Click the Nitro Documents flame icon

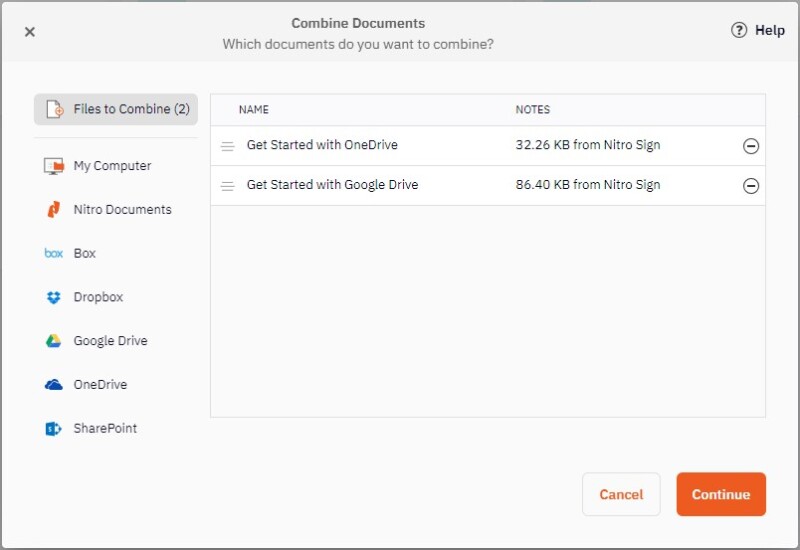(x=54, y=210)
